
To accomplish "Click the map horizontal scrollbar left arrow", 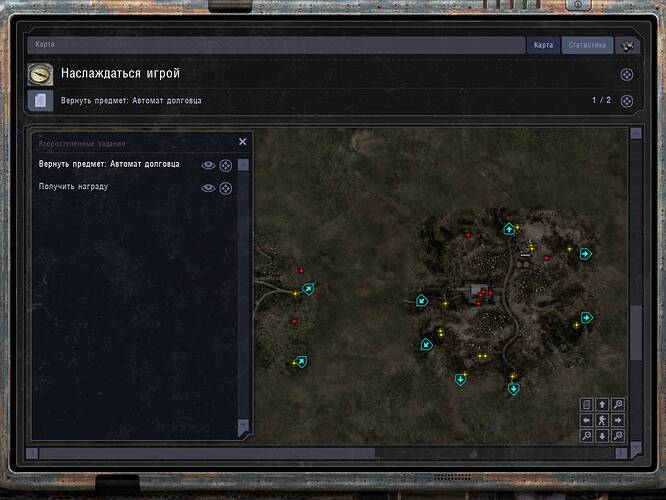I will point(32,453).
